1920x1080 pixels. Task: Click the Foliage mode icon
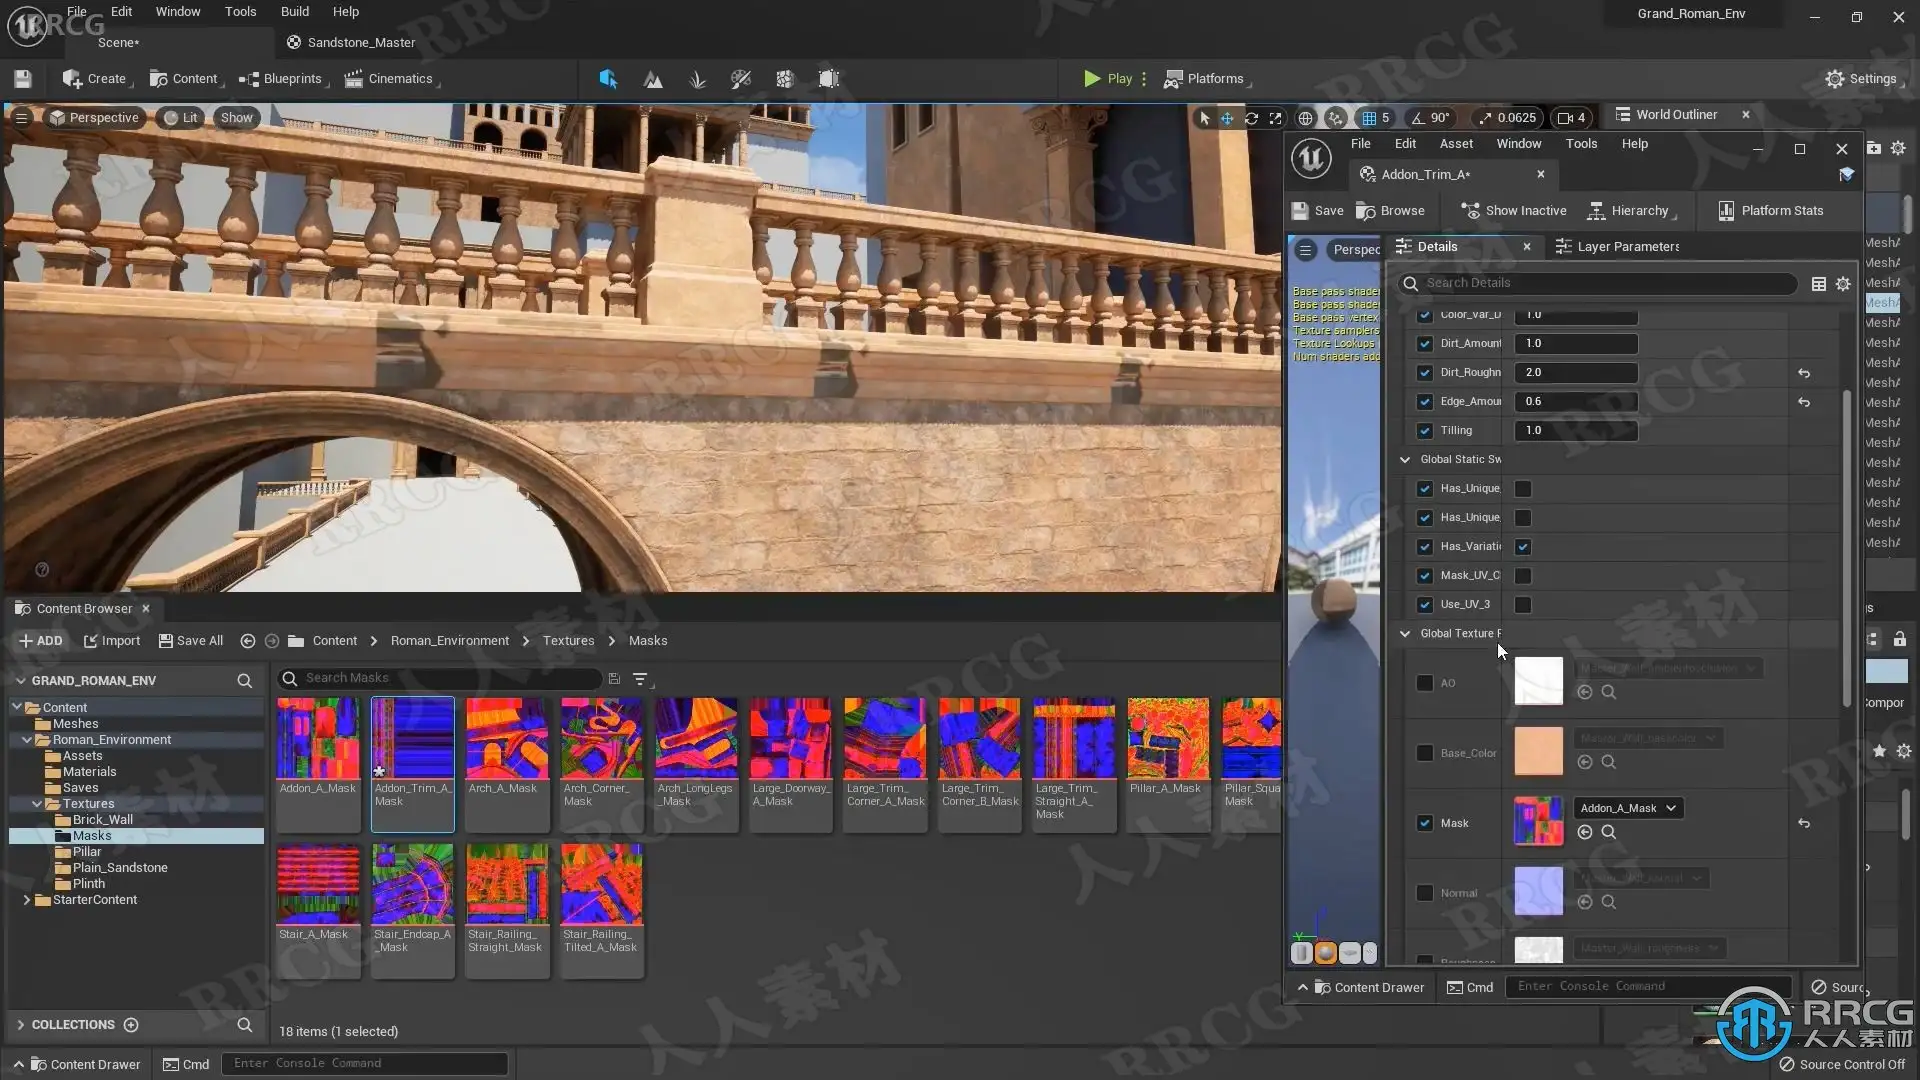pos(697,79)
